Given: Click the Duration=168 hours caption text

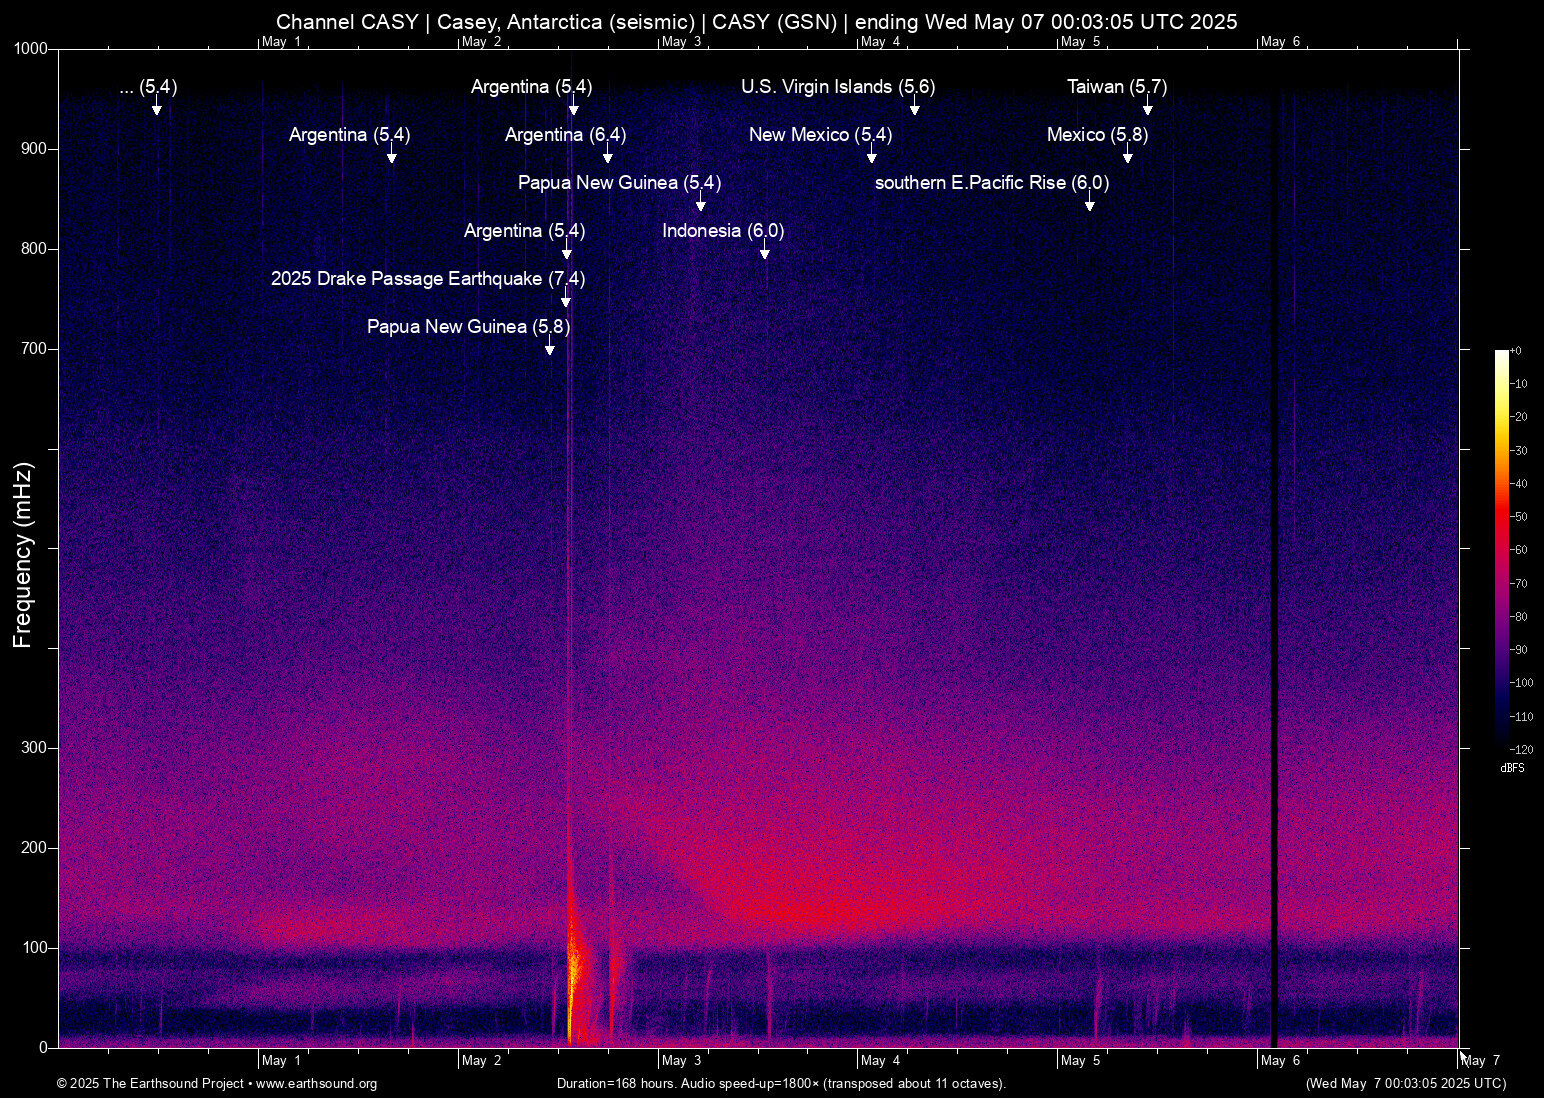Looking at the screenshot, I should pos(781,1084).
